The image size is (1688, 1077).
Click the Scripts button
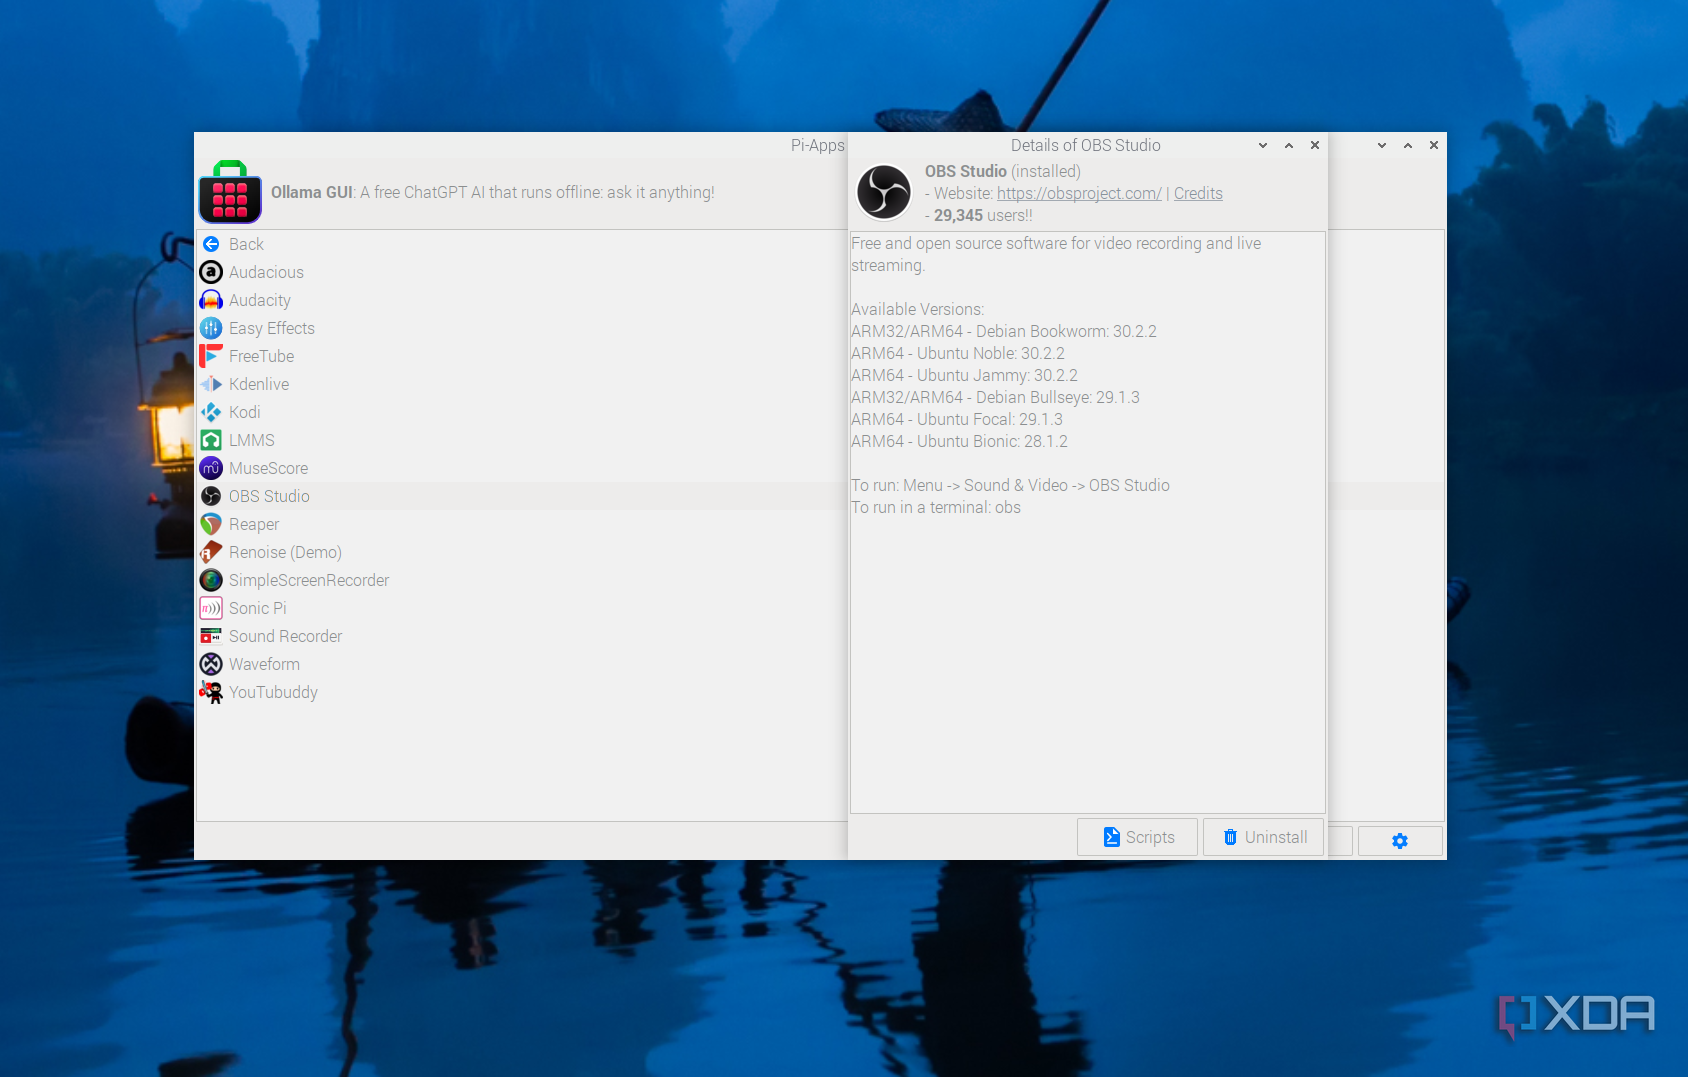(1137, 837)
